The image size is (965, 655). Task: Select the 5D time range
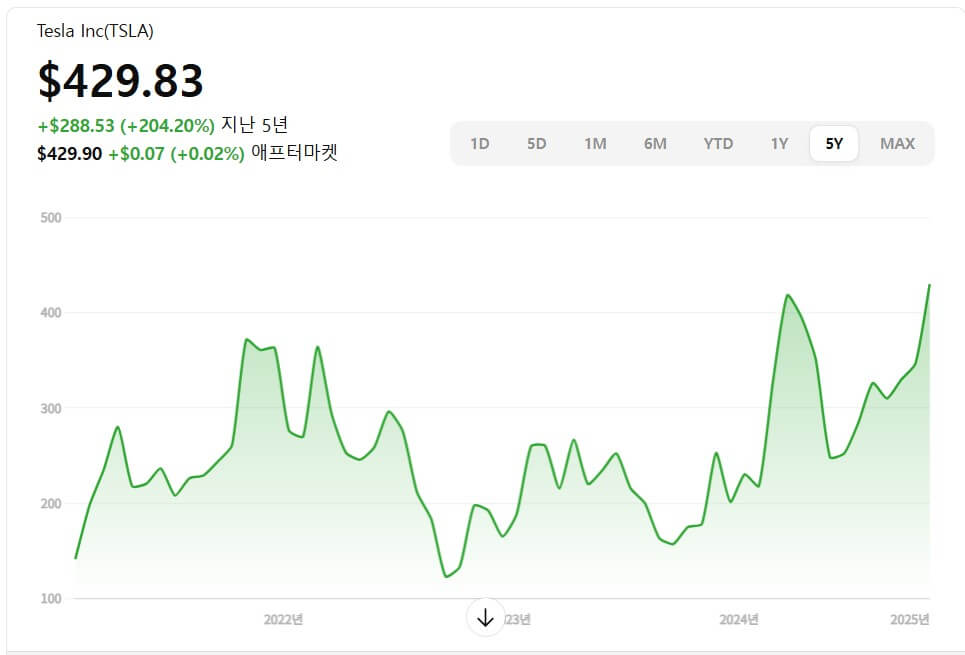(537, 143)
